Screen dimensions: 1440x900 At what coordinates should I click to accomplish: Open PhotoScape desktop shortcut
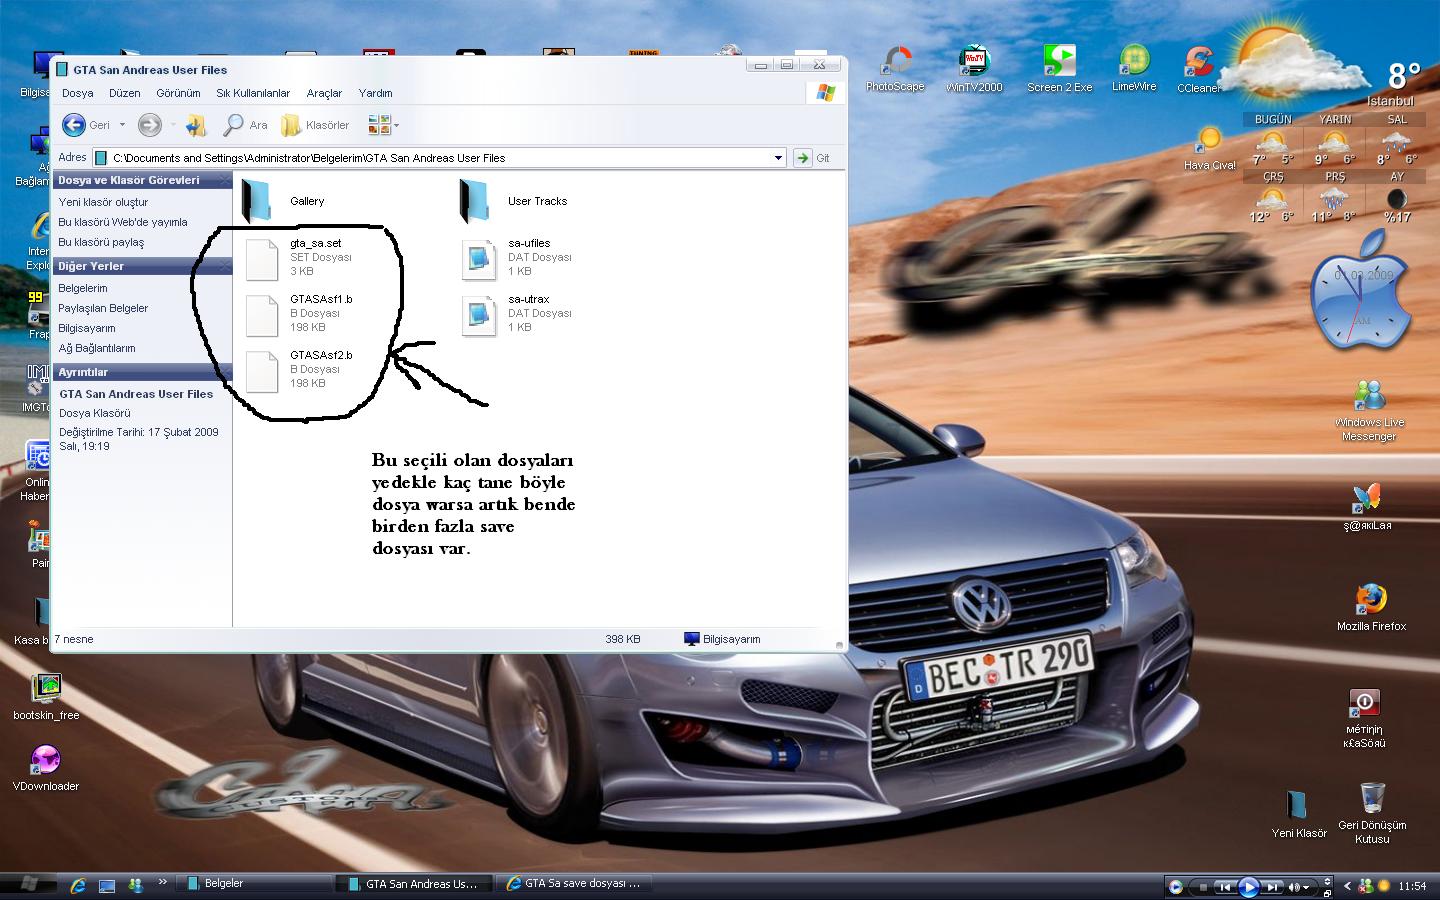895,68
